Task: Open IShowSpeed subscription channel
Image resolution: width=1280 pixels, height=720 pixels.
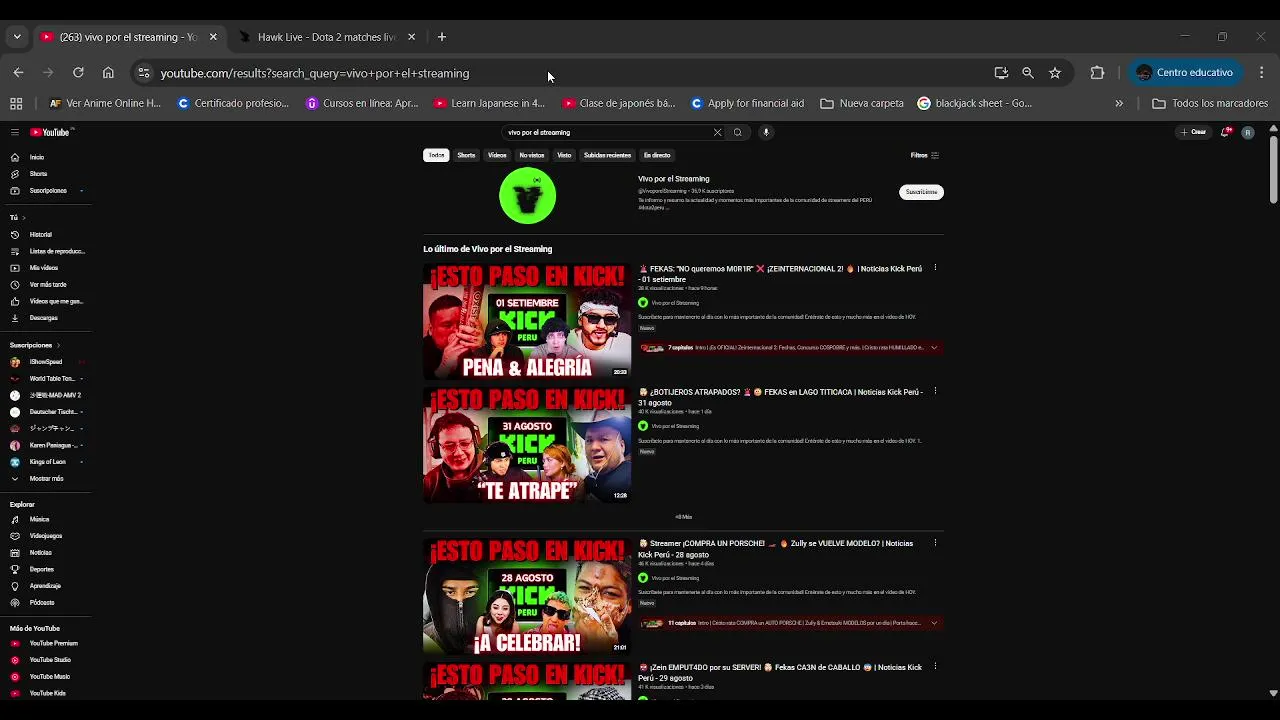Action: (46, 362)
